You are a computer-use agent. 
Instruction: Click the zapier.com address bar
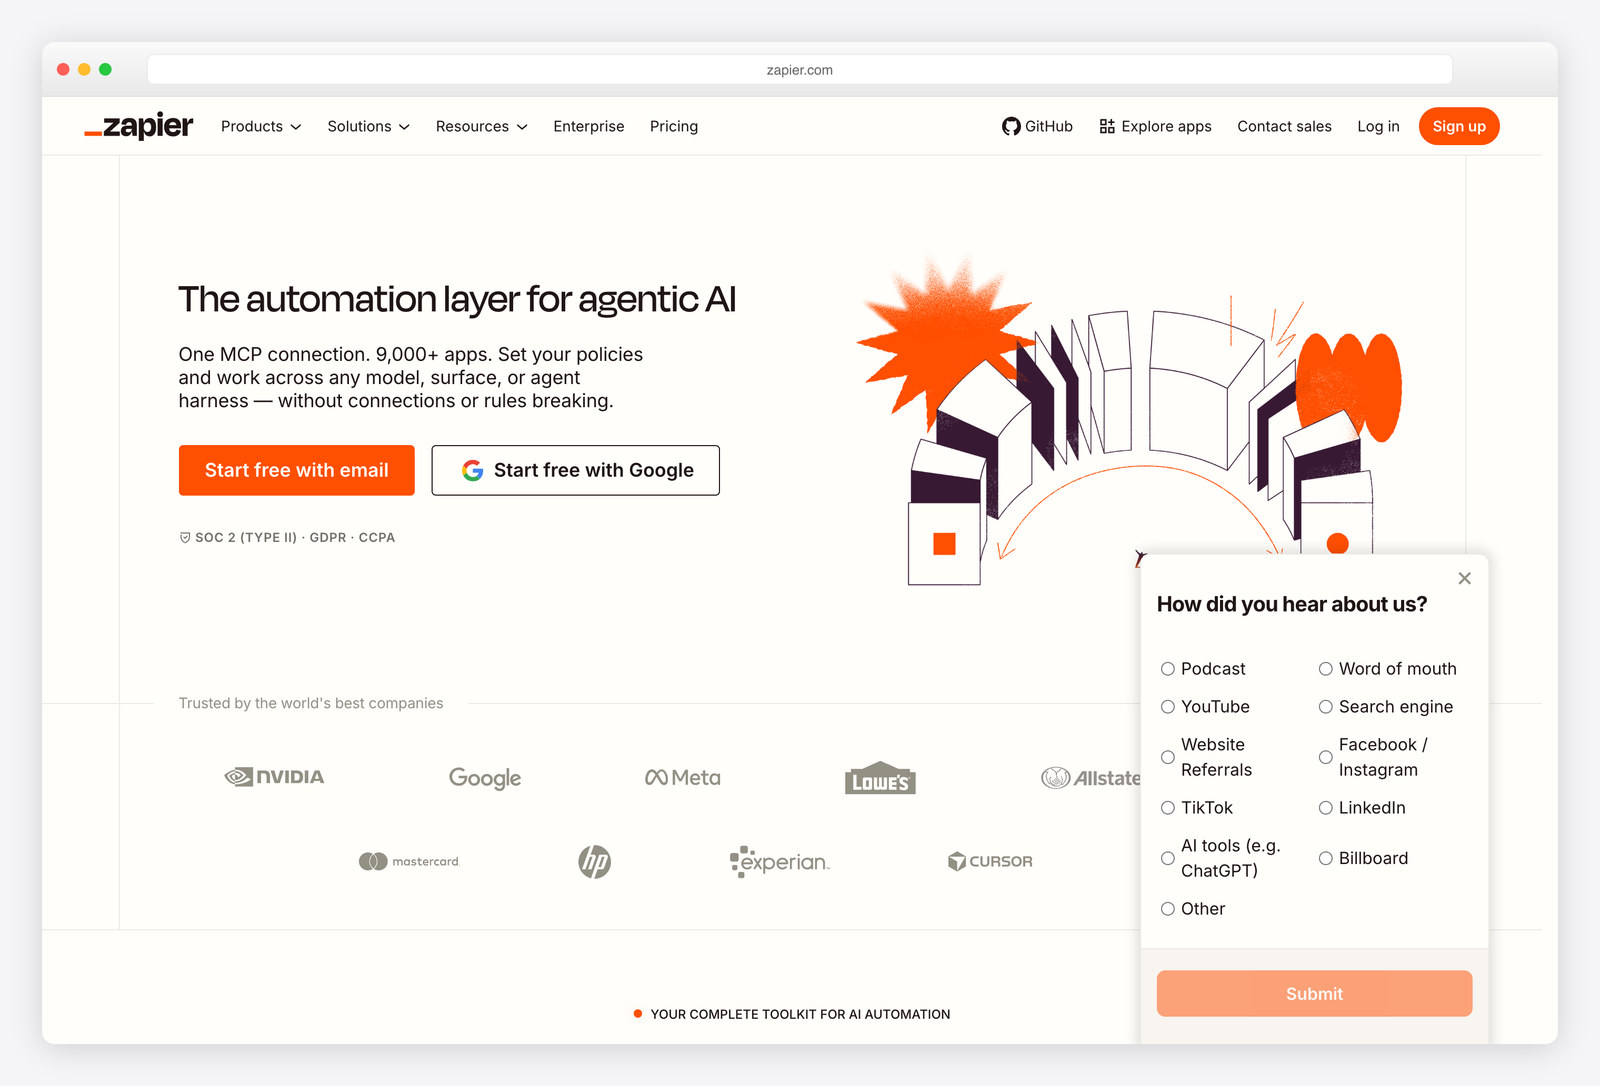(800, 70)
